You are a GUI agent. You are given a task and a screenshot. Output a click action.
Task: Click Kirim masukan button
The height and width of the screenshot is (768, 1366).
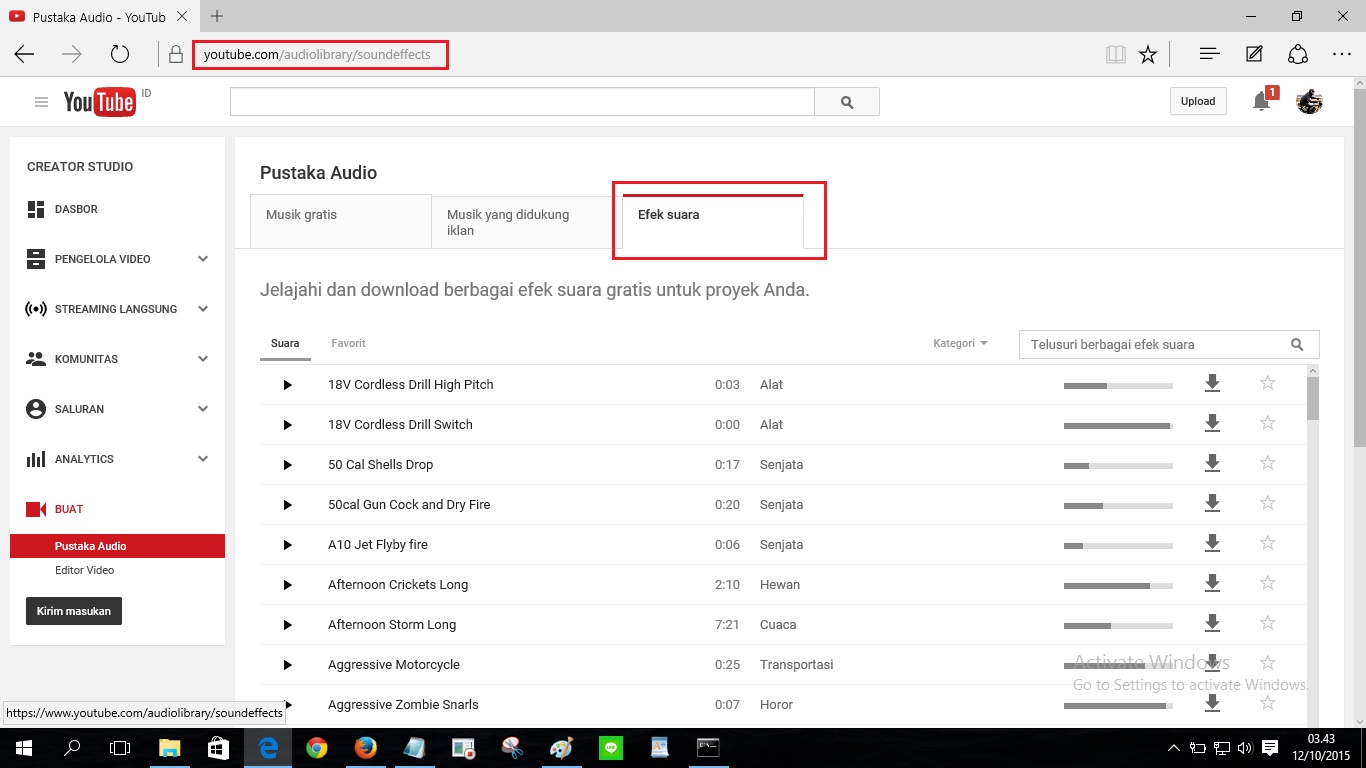coord(74,611)
